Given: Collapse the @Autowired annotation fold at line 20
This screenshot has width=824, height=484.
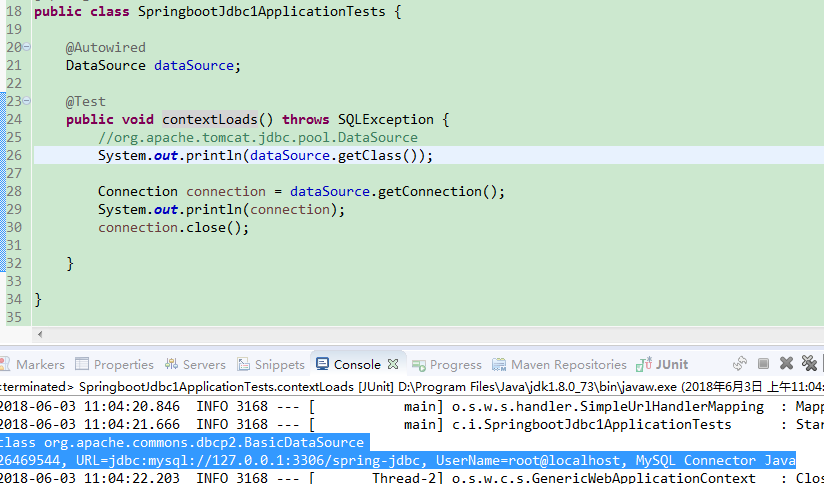Looking at the screenshot, I should (27, 47).
